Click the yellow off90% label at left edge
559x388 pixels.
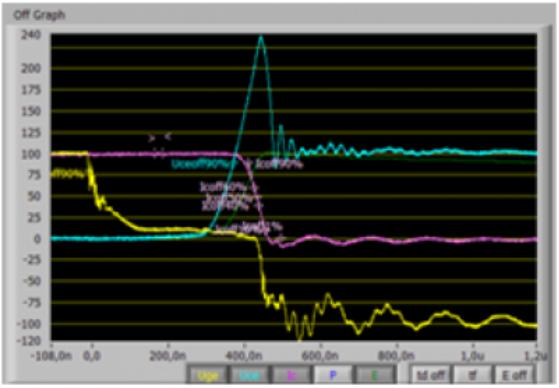point(68,174)
